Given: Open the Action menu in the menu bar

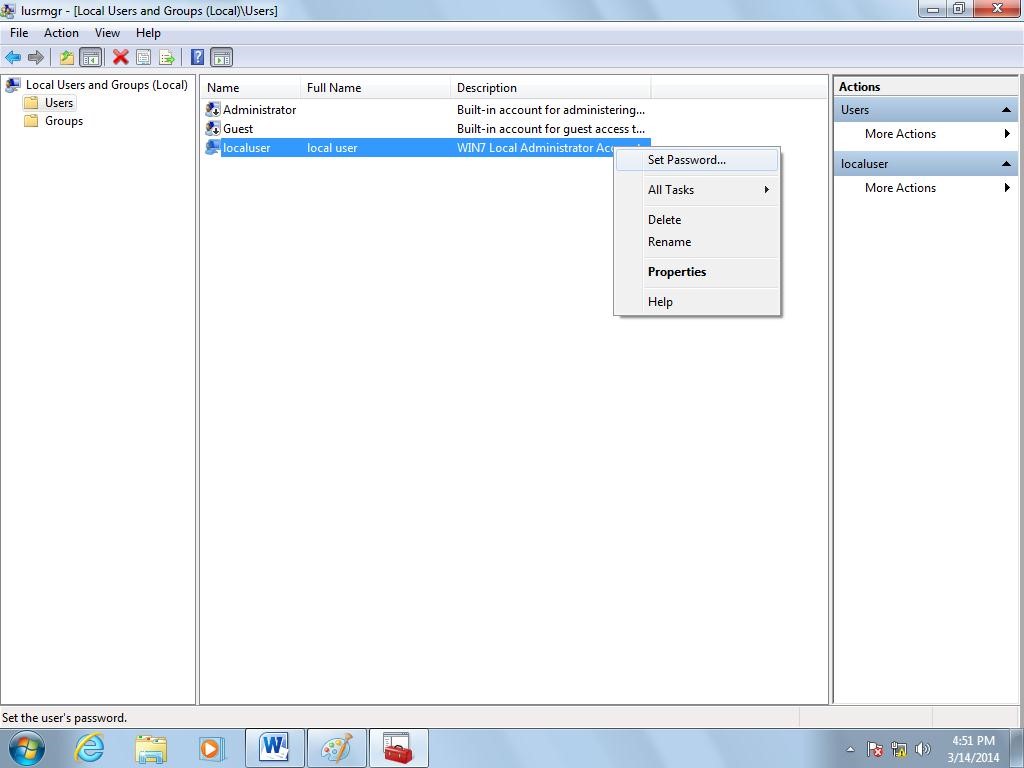Looking at the screenshot, I should click(61, 33).
